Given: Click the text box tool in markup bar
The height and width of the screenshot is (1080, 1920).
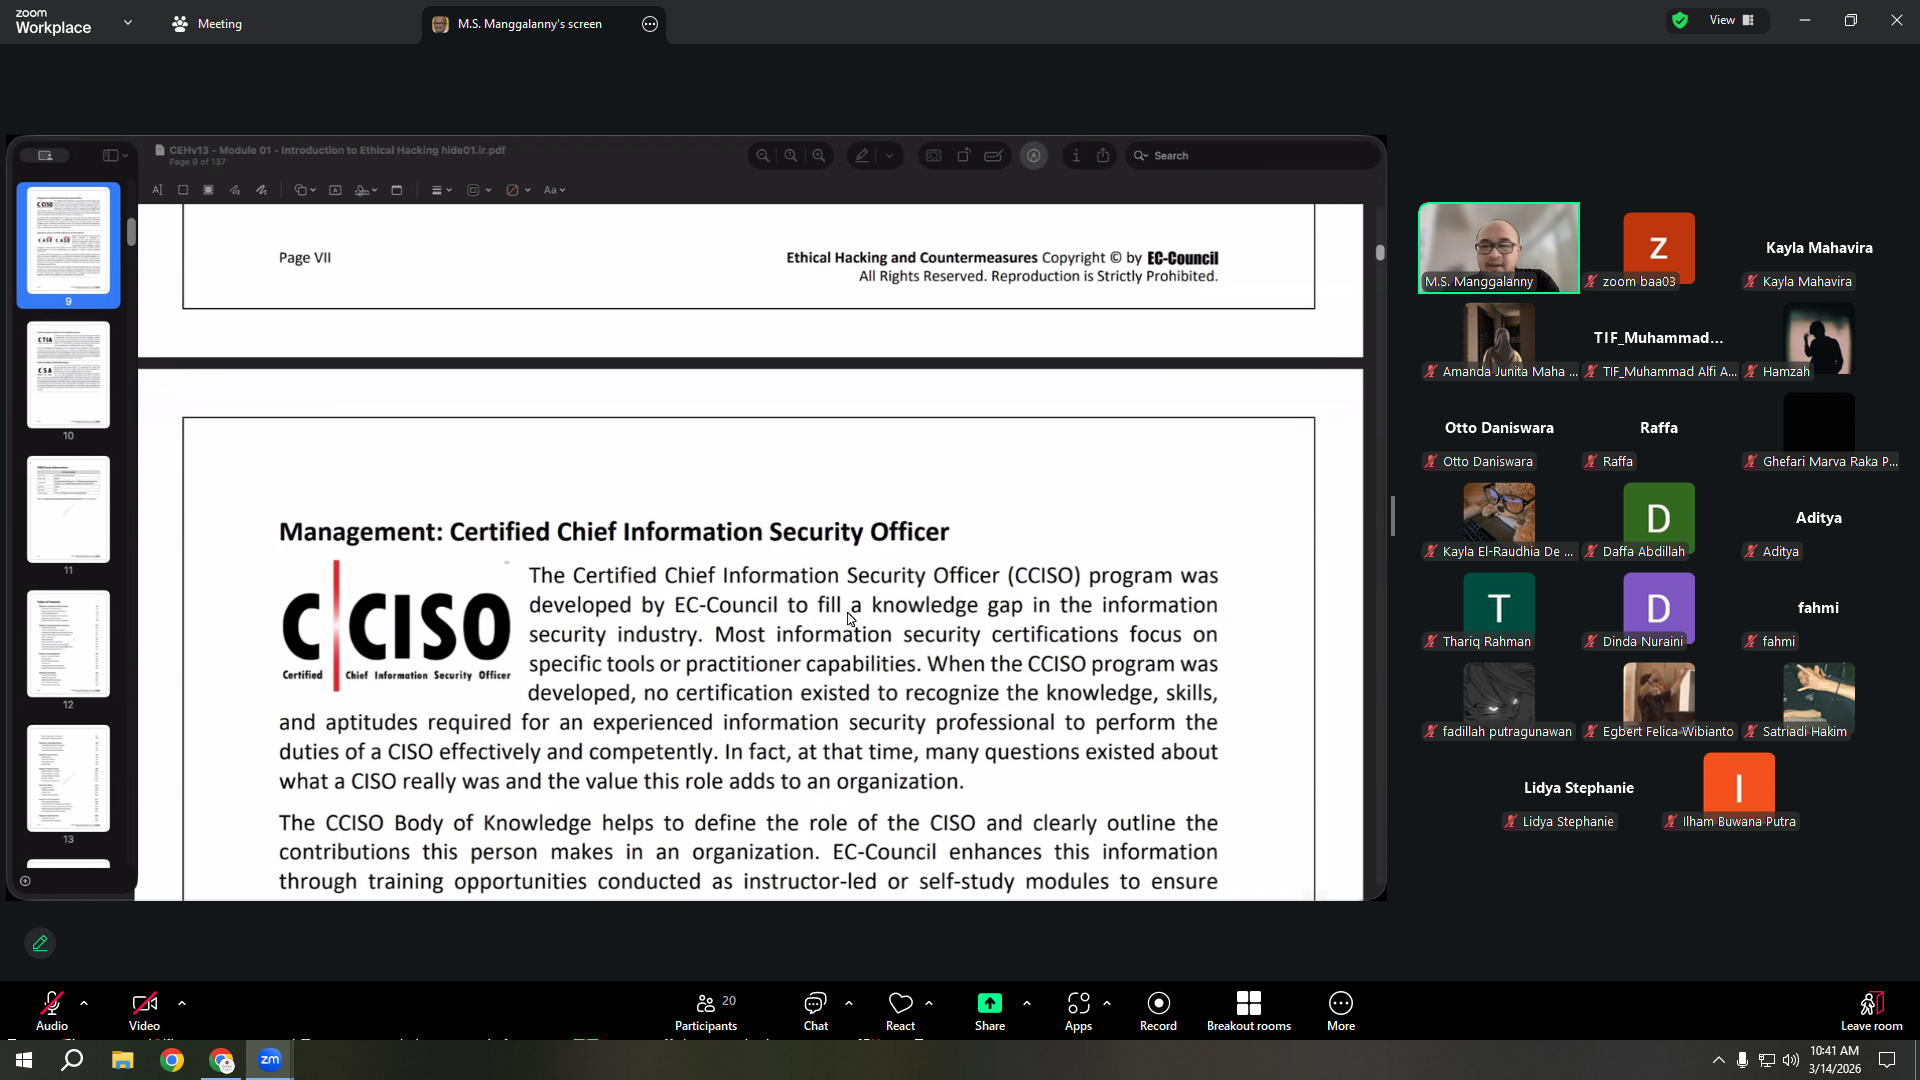Looking at the screenshot, I should pos(335,190).
